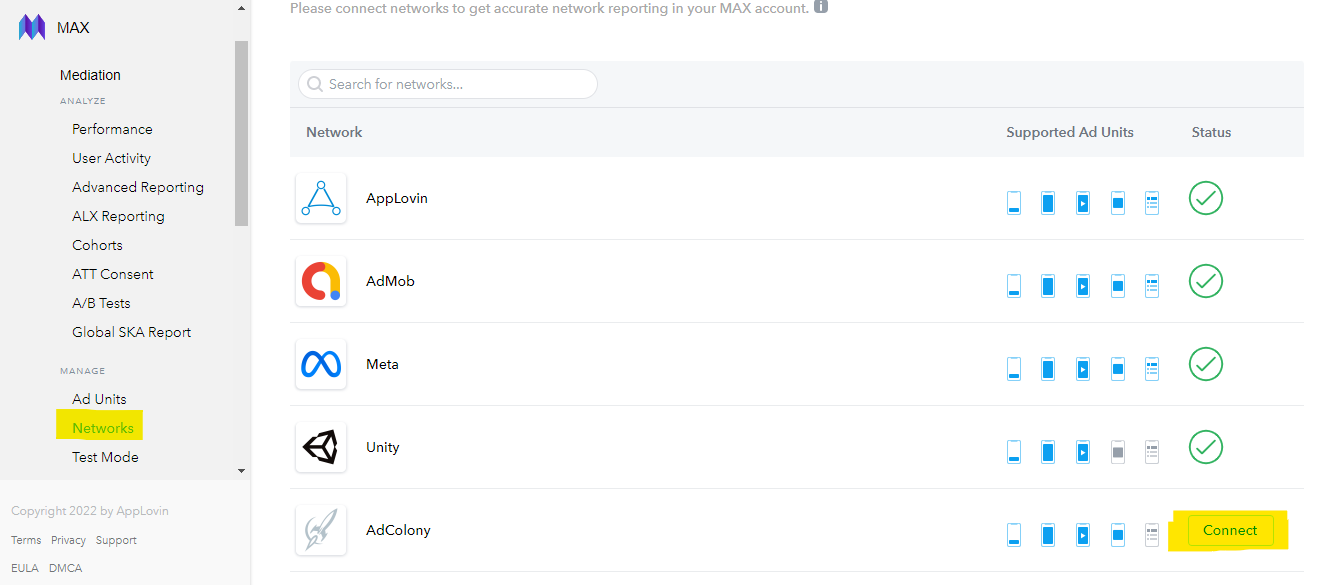Click the sidebar scroll down arrow
The height and width of the screenshot is (585, 1336).
[x=241, y=470]
